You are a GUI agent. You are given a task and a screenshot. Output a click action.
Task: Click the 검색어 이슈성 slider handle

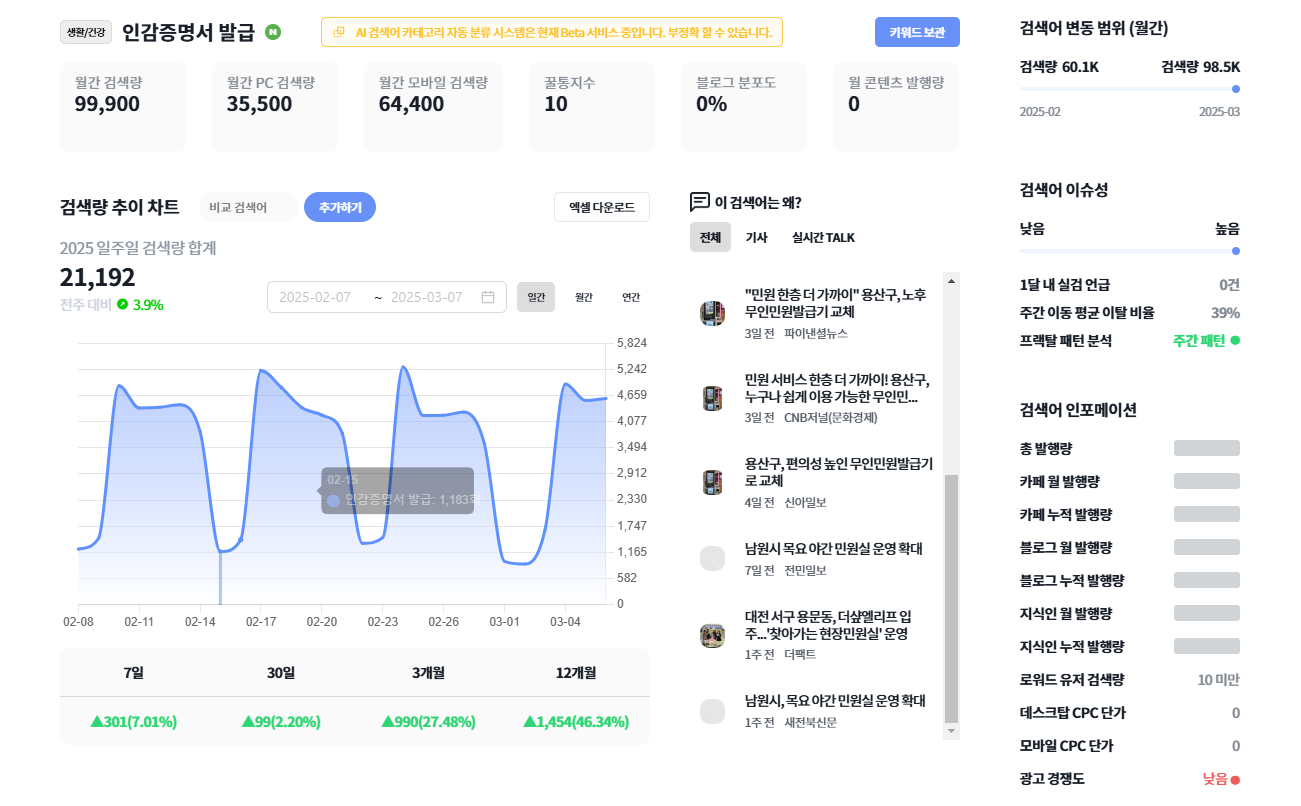tap(1236, 251)
